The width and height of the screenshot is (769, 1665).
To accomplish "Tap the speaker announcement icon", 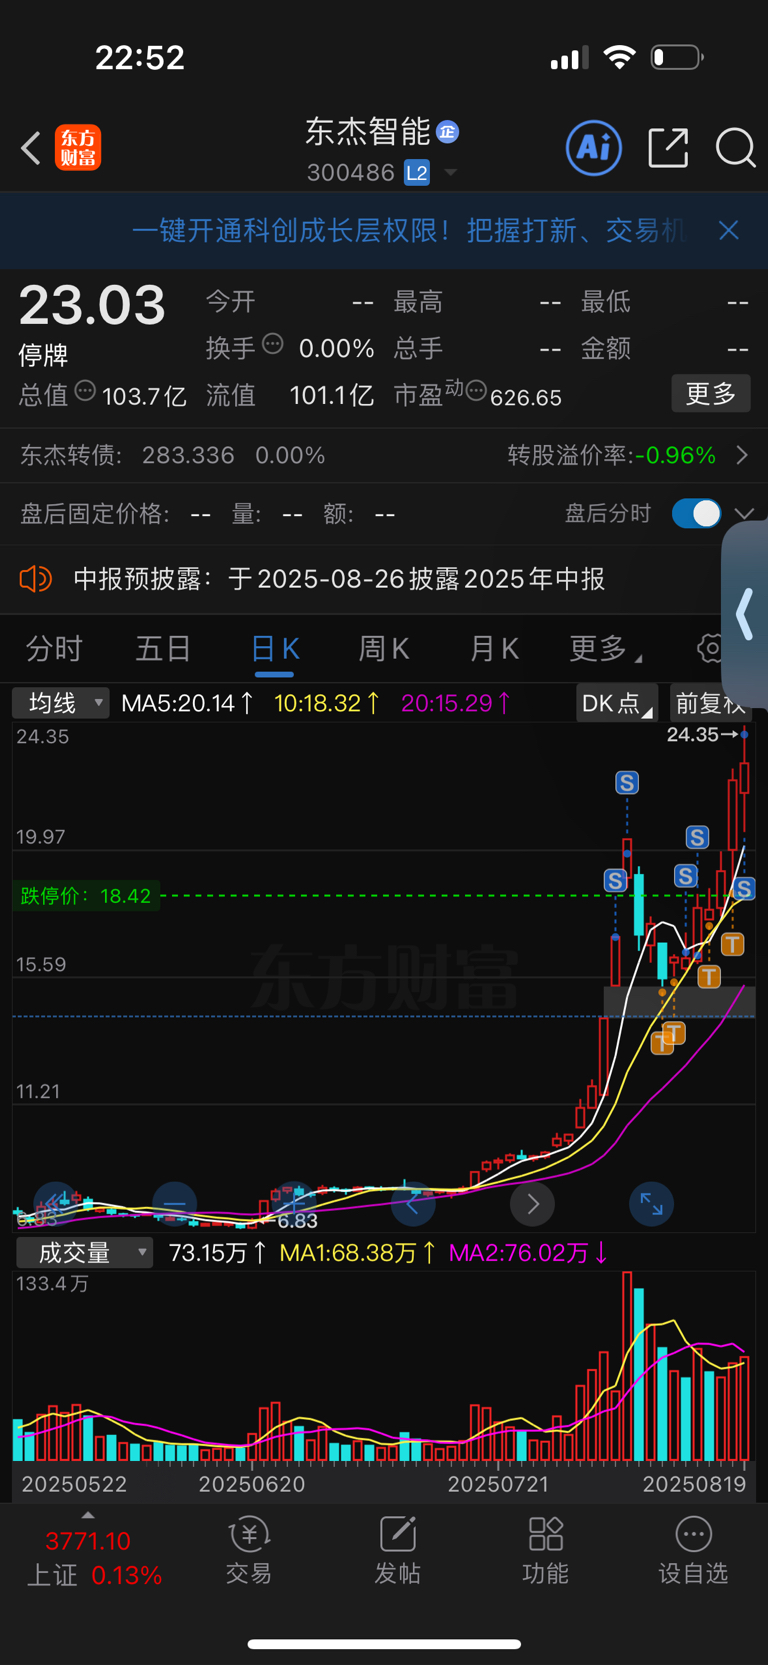I will point(35,579).
